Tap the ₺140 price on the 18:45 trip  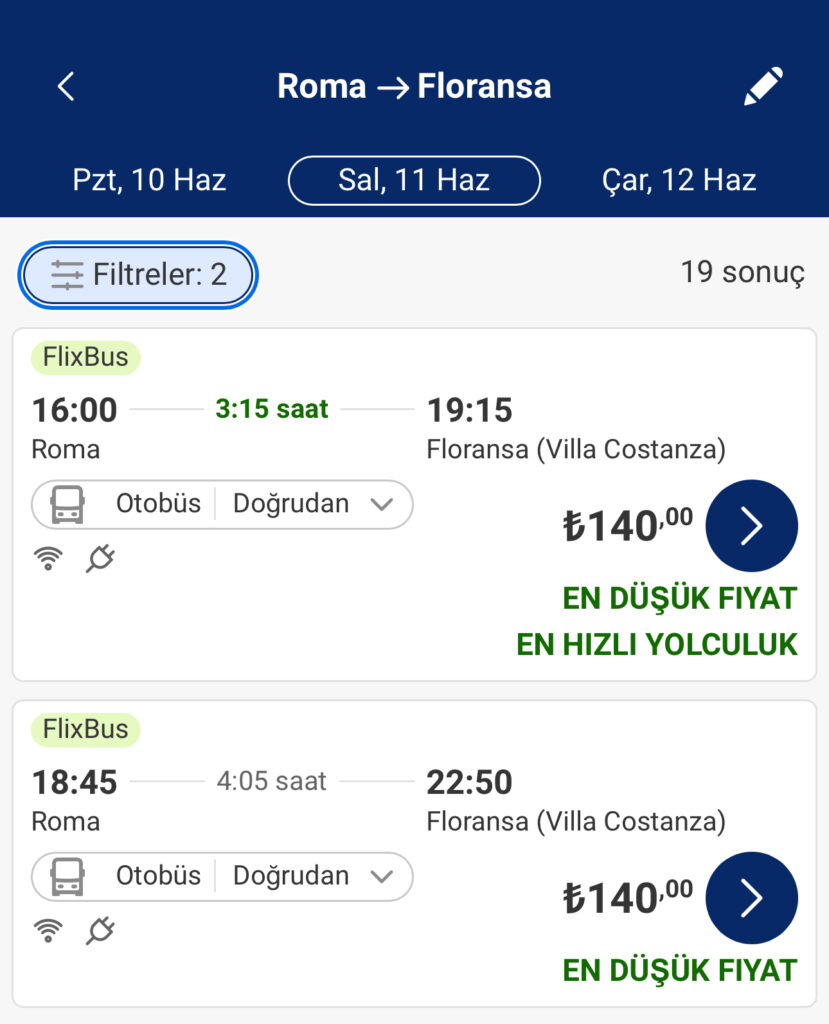pos(628,897)
